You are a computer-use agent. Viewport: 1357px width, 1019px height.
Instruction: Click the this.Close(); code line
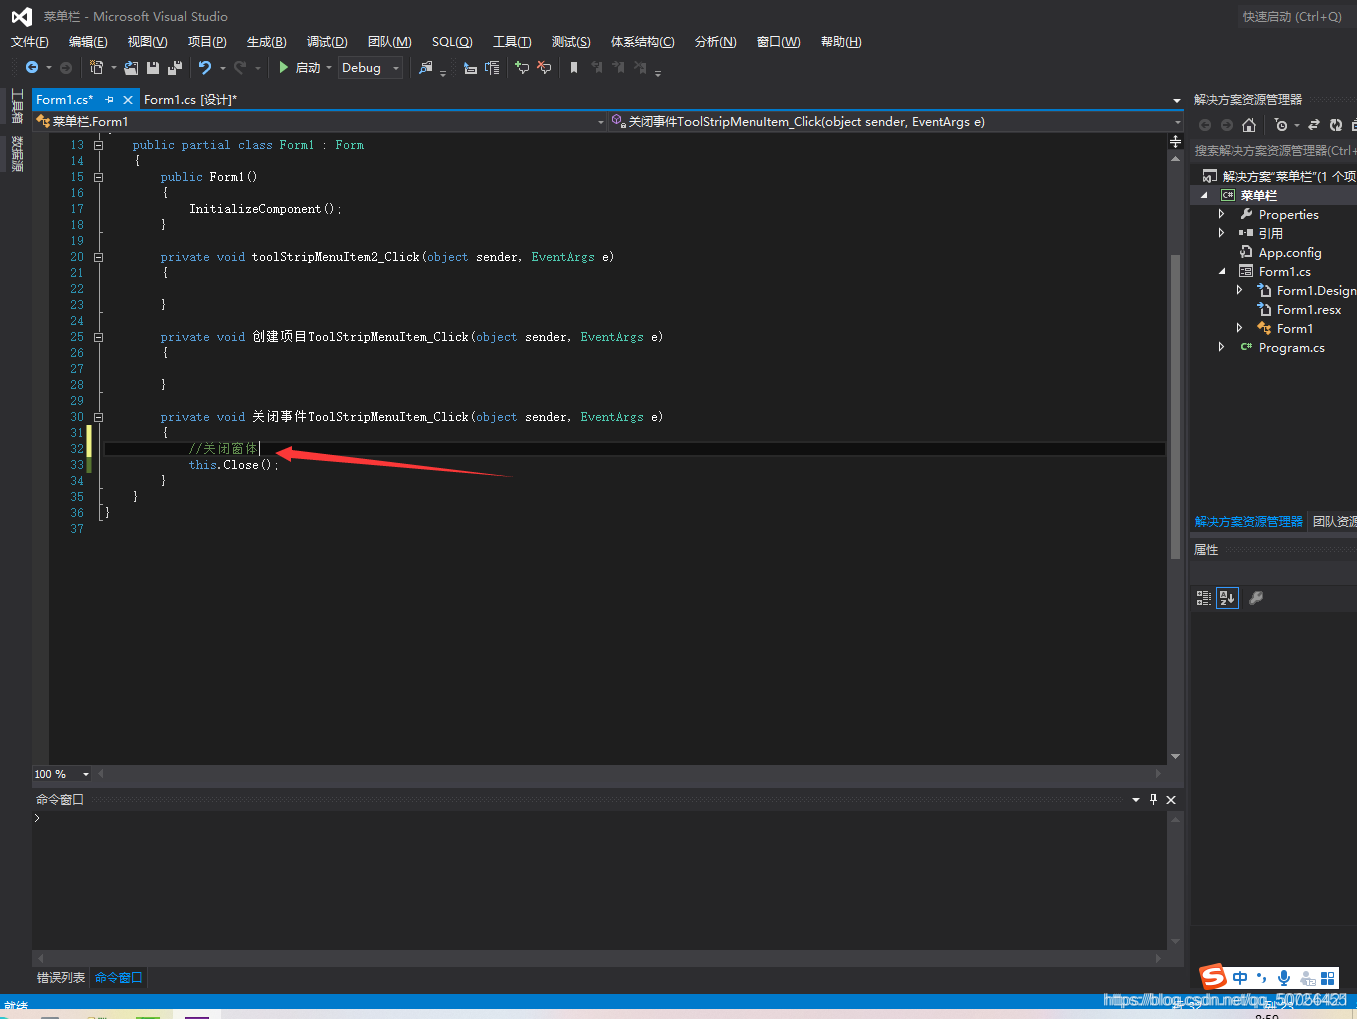[x=234, y=465]
